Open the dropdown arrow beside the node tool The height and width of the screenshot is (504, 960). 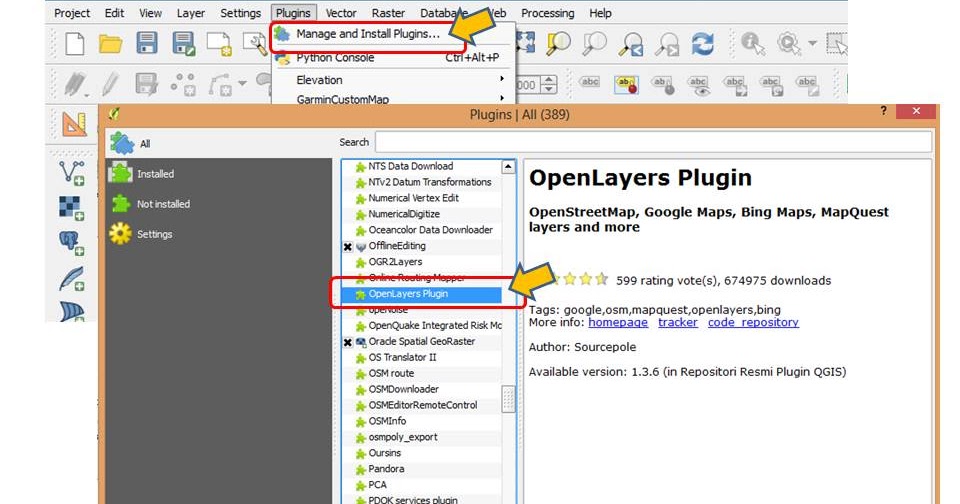(242, 83)
